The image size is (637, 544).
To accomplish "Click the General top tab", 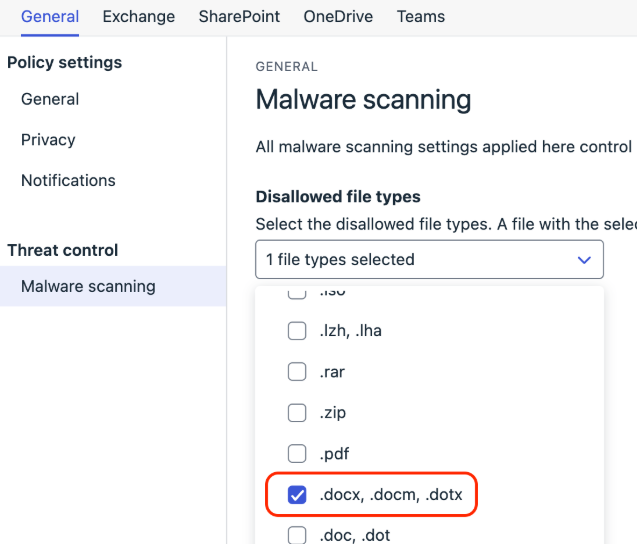I will [50, 17].
